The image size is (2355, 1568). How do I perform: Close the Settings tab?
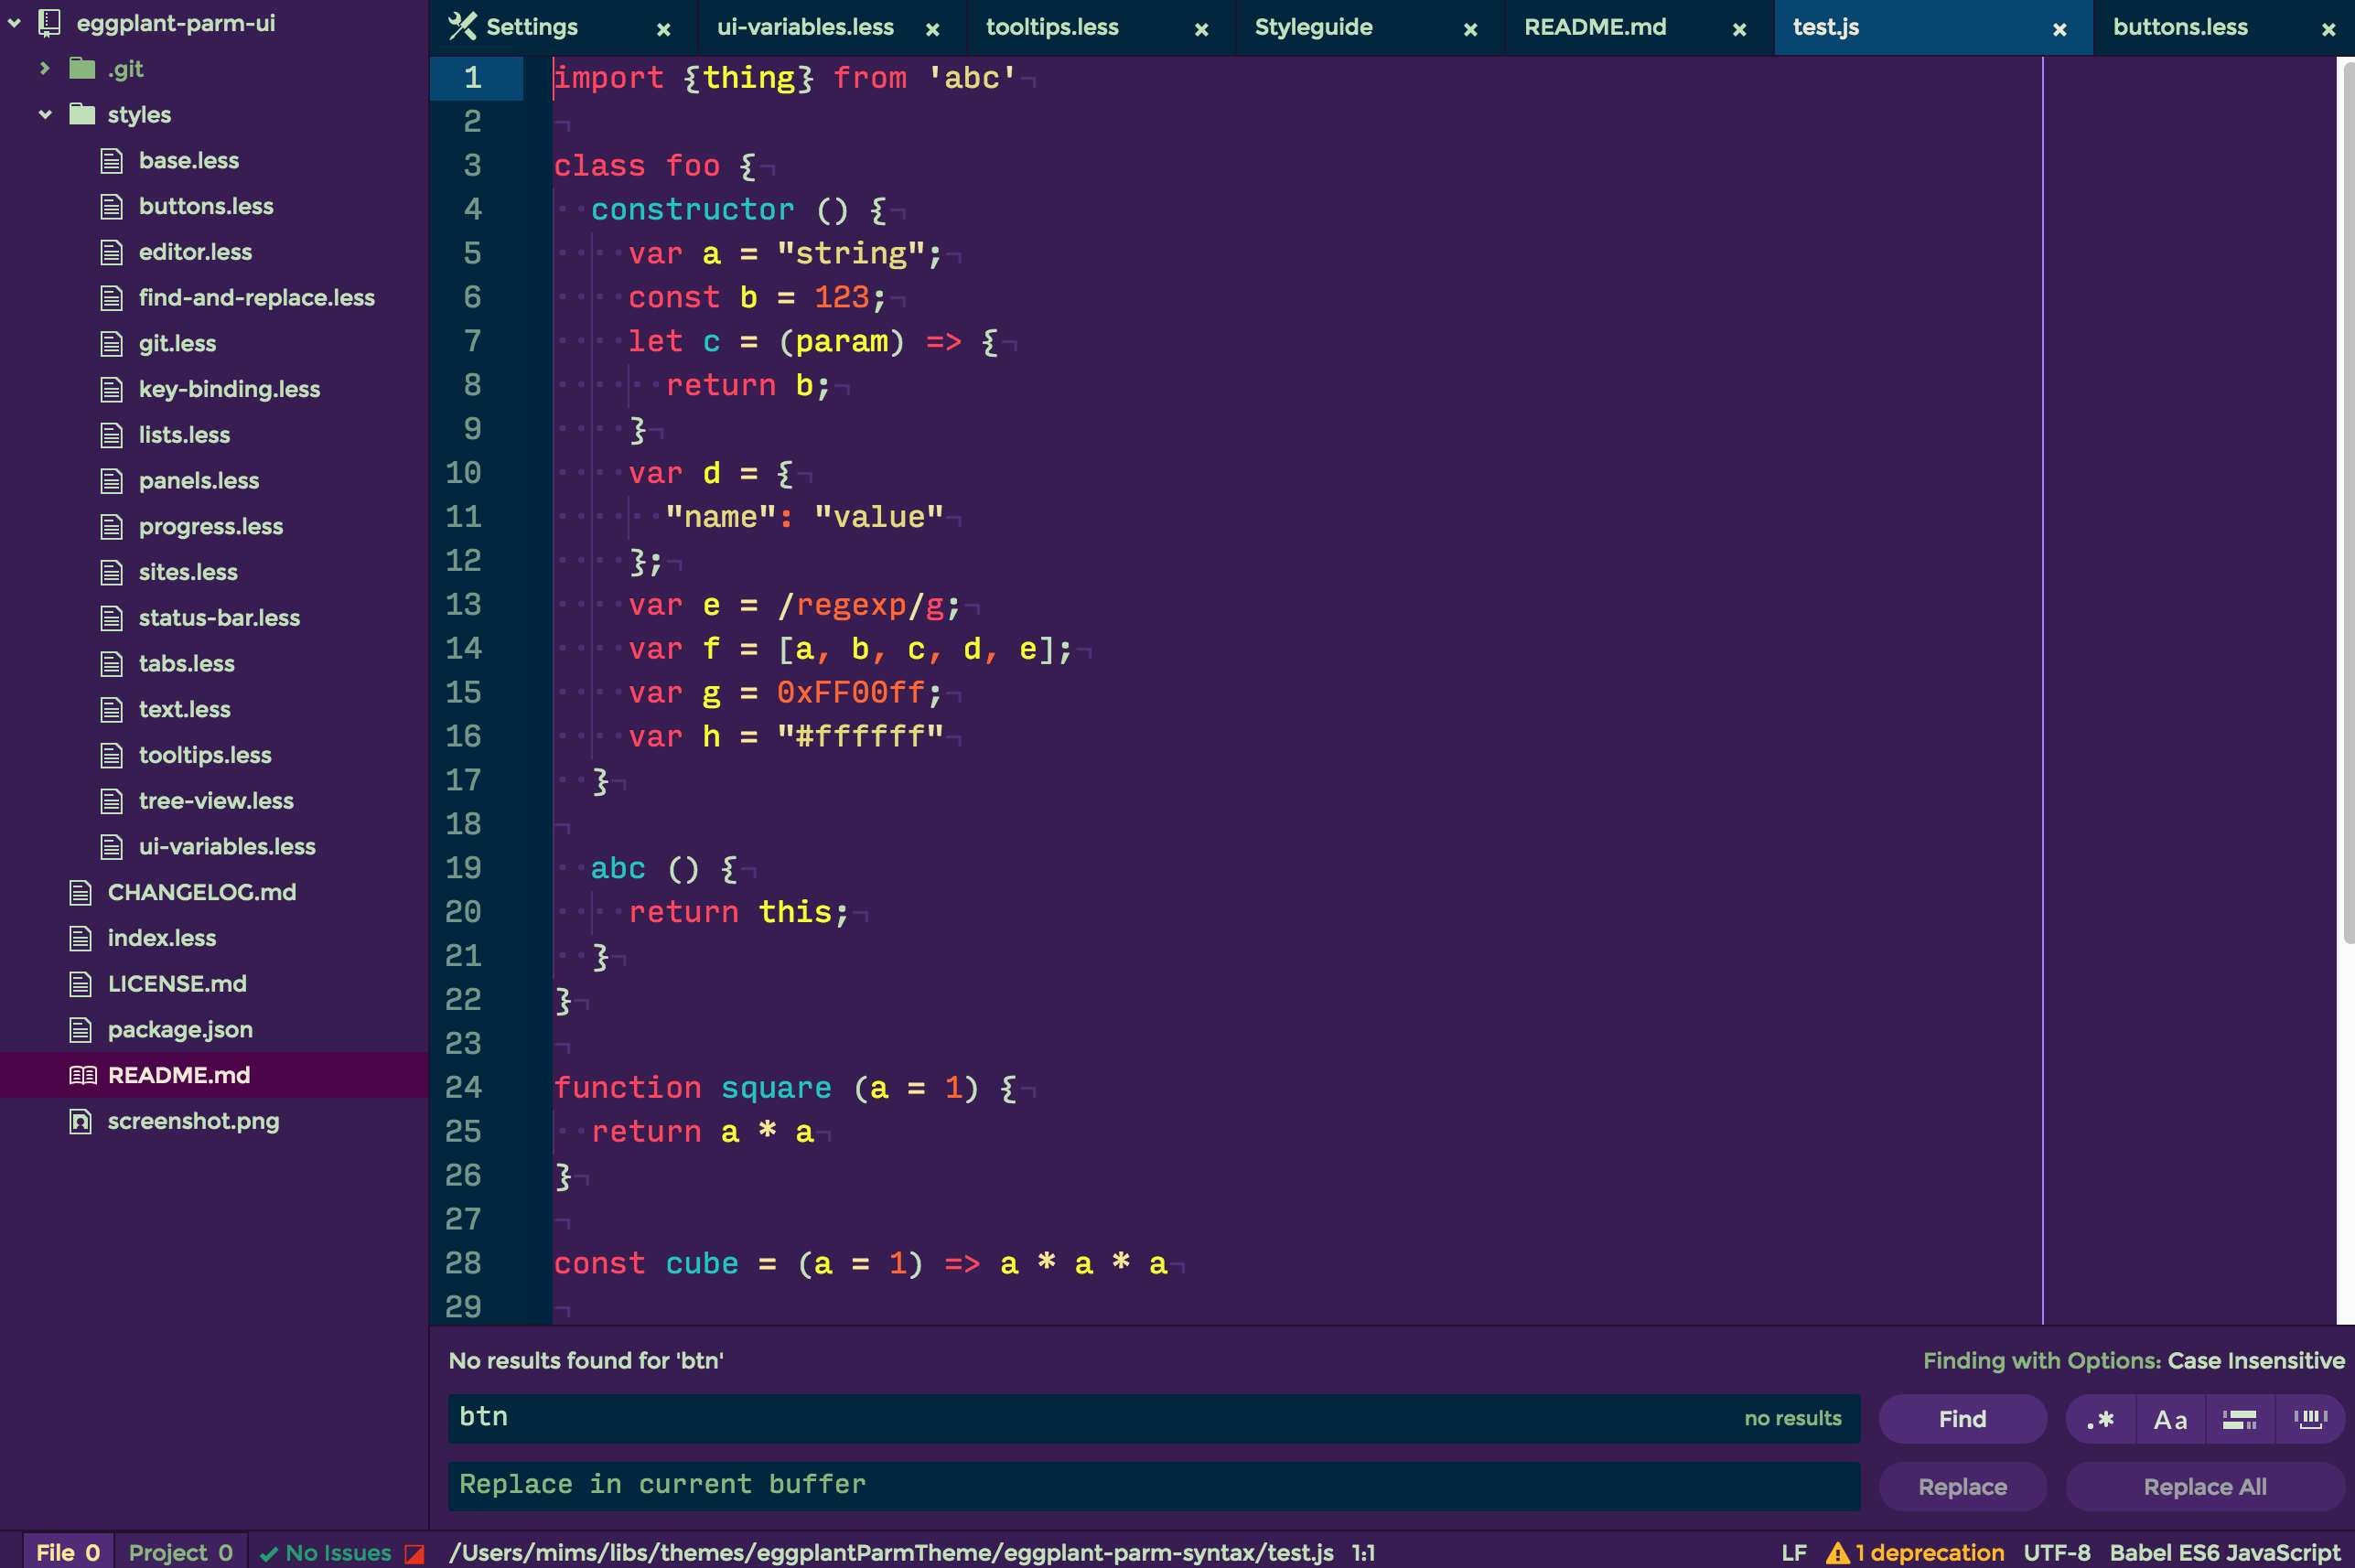click(663, 30)
